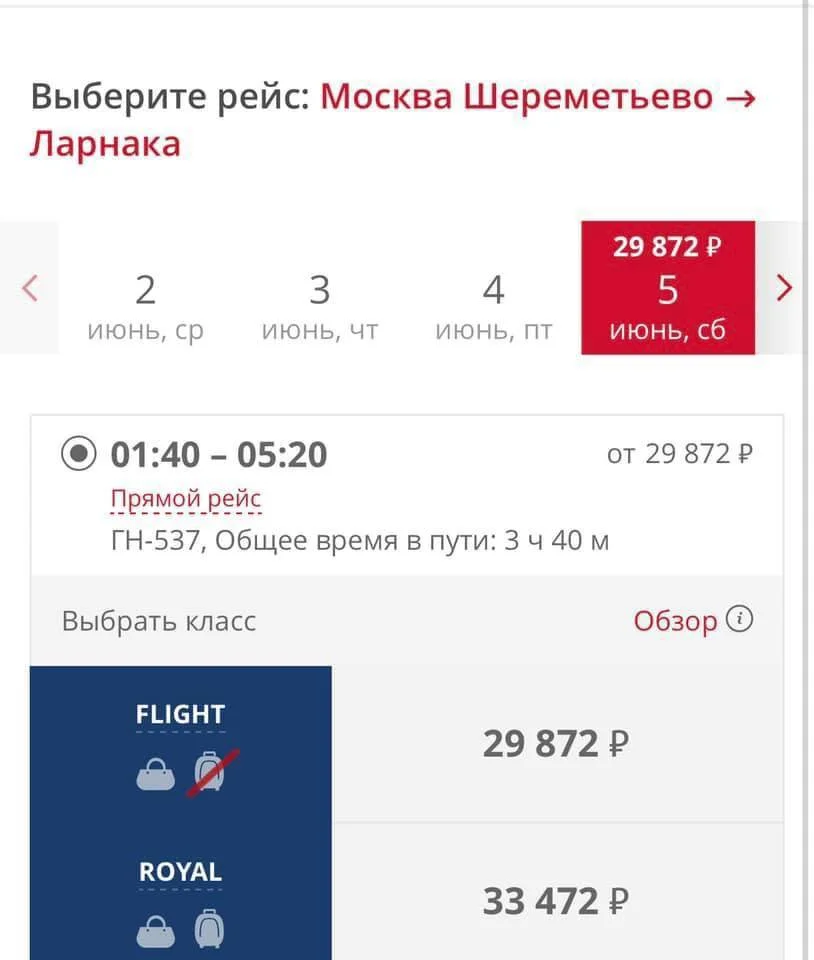This screenshot has height=960, width=814.
Task: Select the 33 472 ₽ ROYAL fare price
Action: click(556, 903)
